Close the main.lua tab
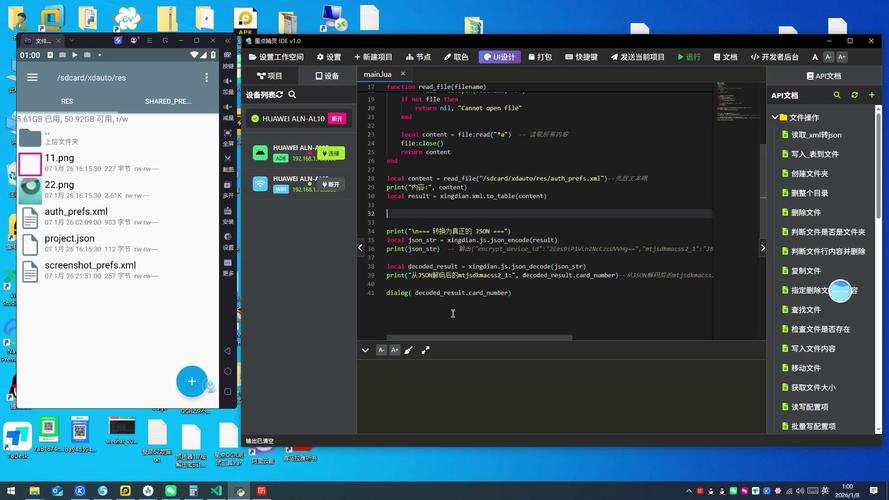 [x=403, y=74]
